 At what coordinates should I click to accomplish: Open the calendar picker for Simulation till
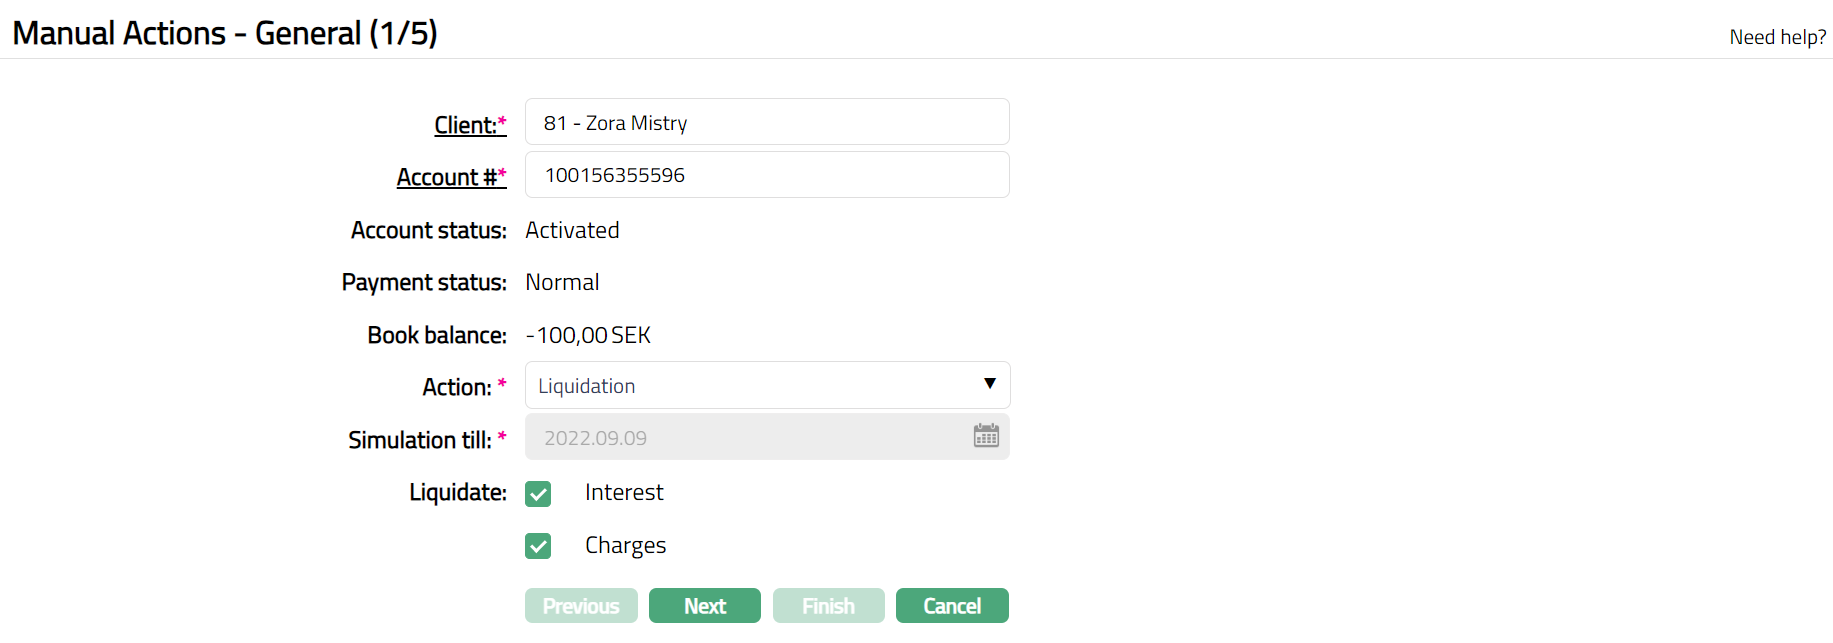click(986, 436)
